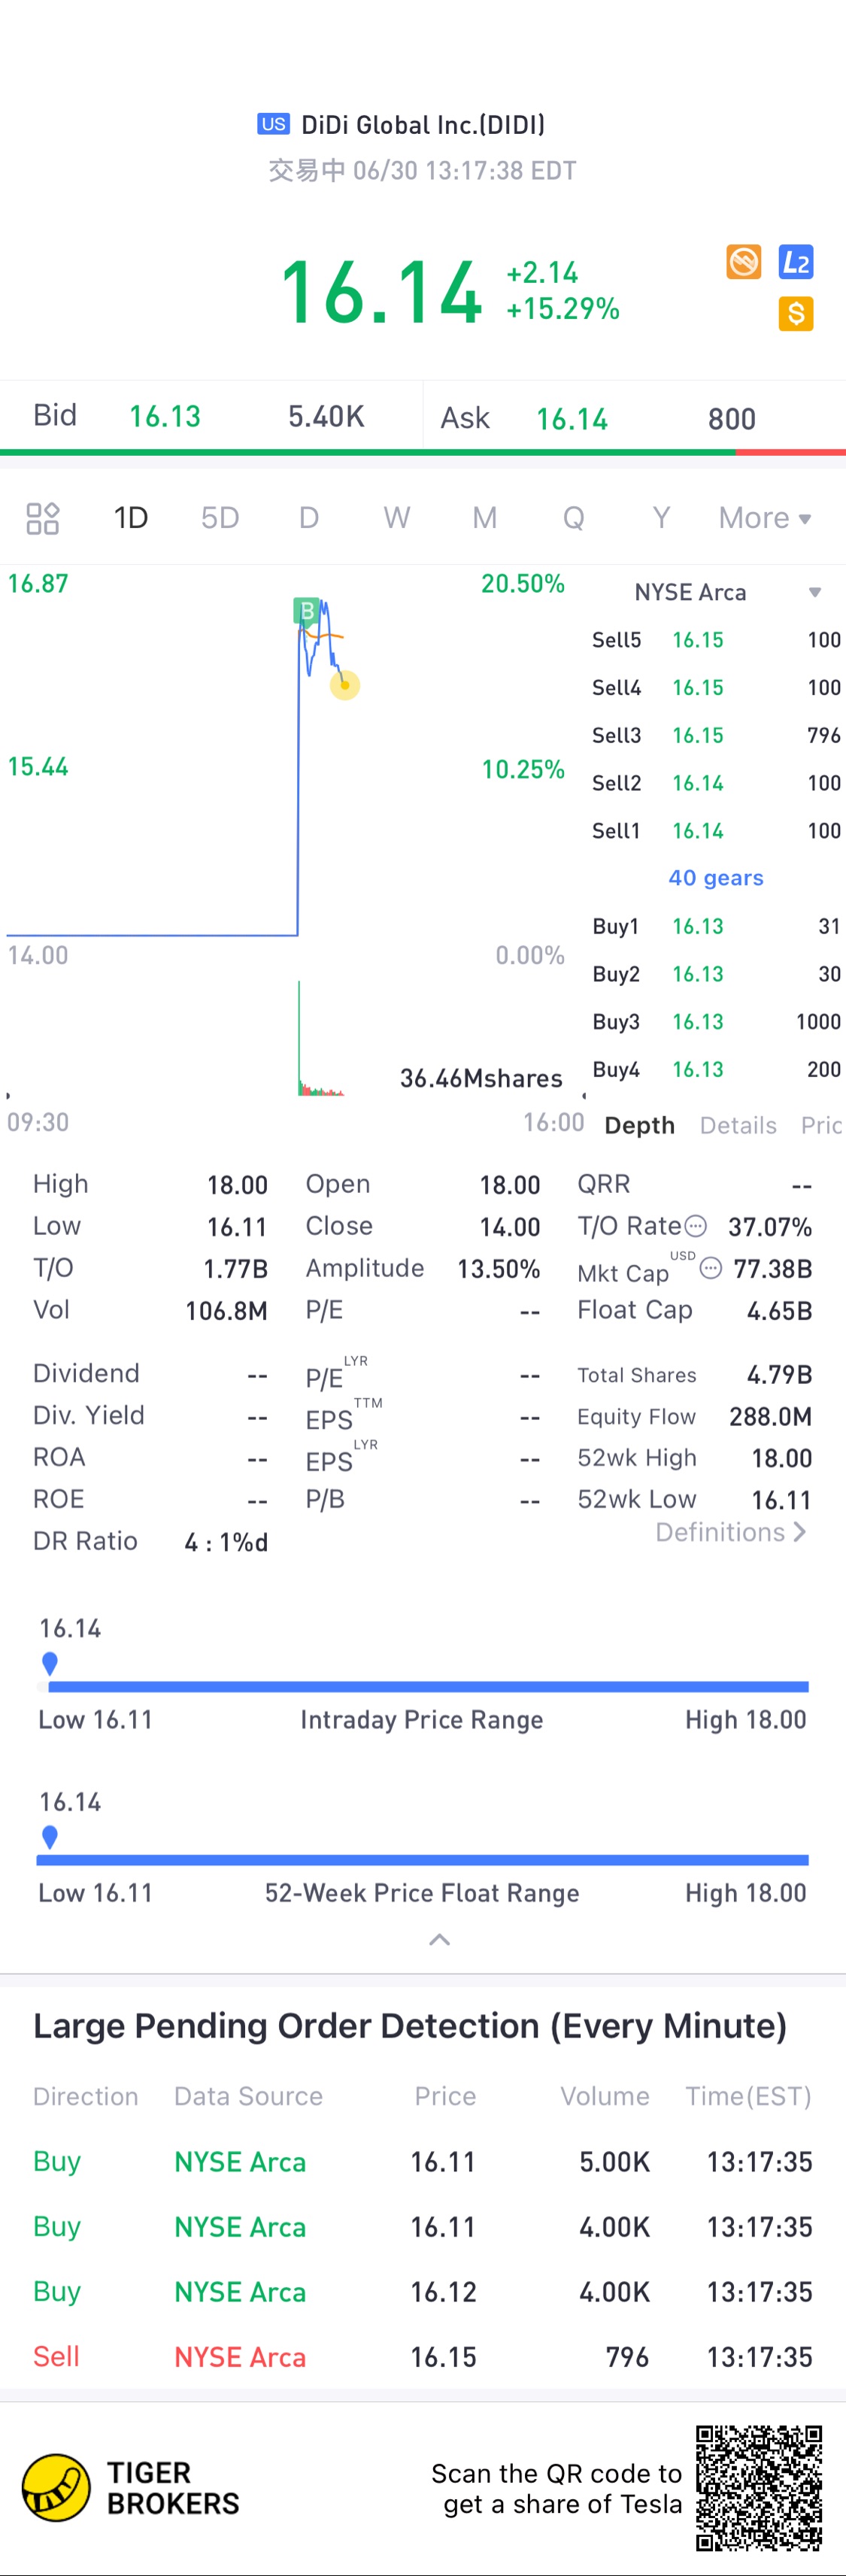The height and width of the screenshot is (2576, 846).
Task: Open the L2 level-two quotes icon
Action: [795, 262]
